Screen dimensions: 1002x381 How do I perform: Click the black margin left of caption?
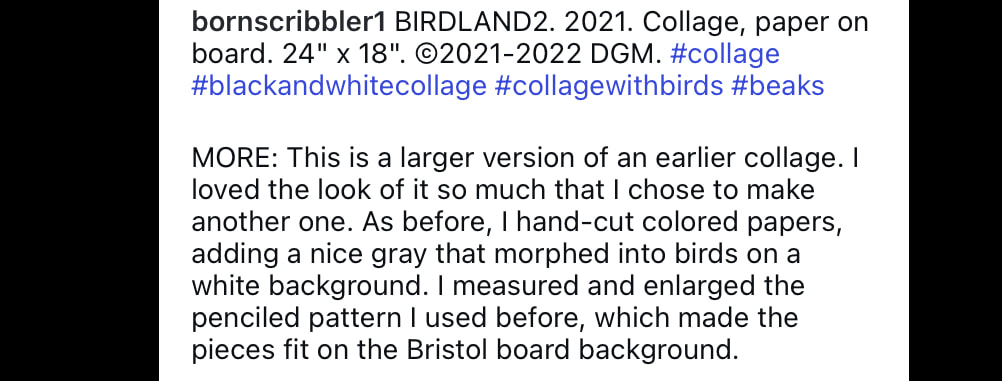point(79,190)
